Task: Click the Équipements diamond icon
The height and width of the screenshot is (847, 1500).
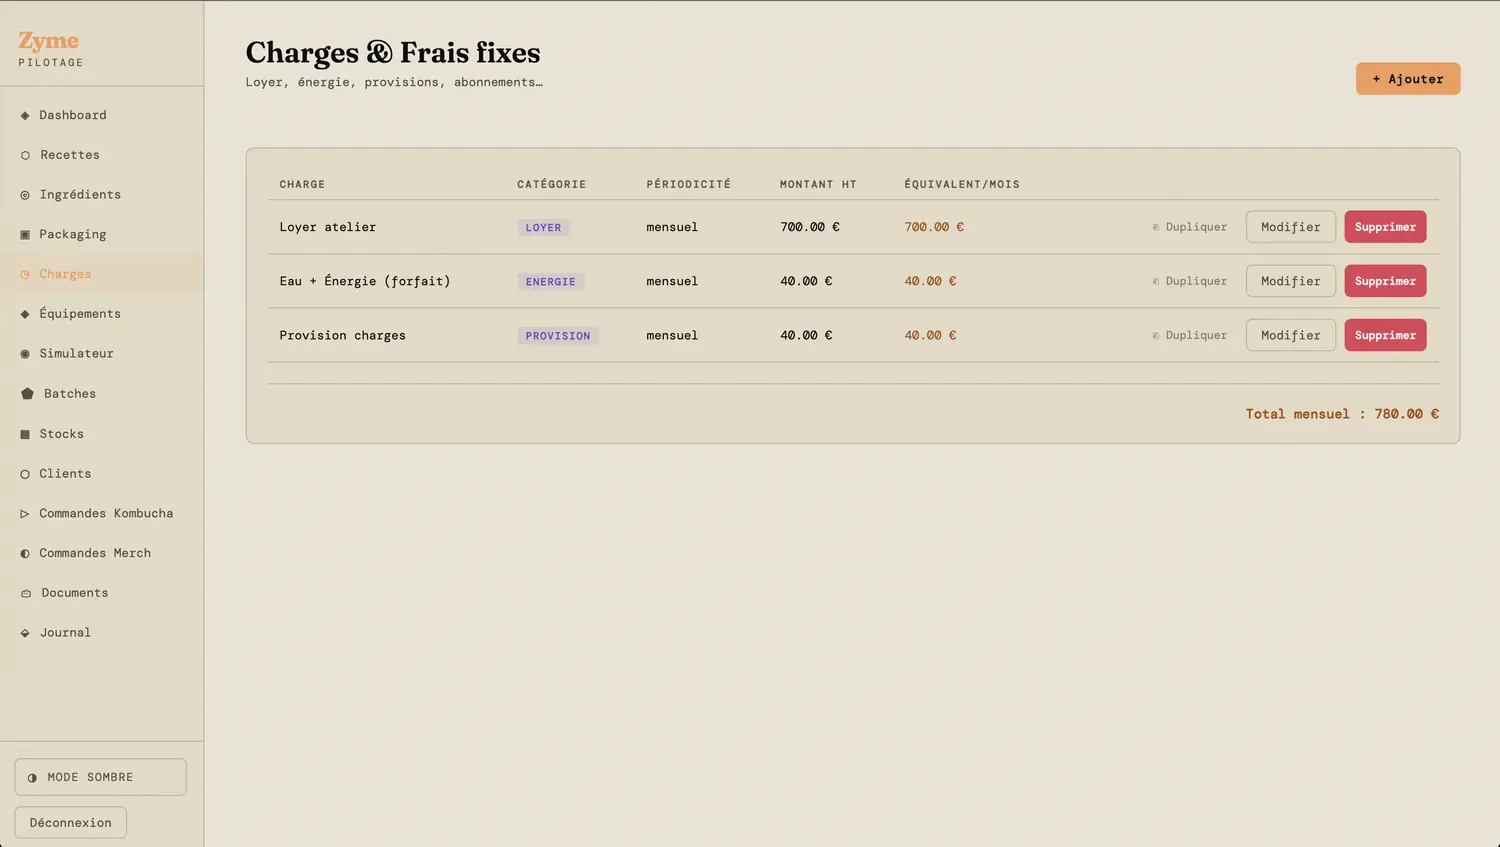Action: tap(25, 314)
